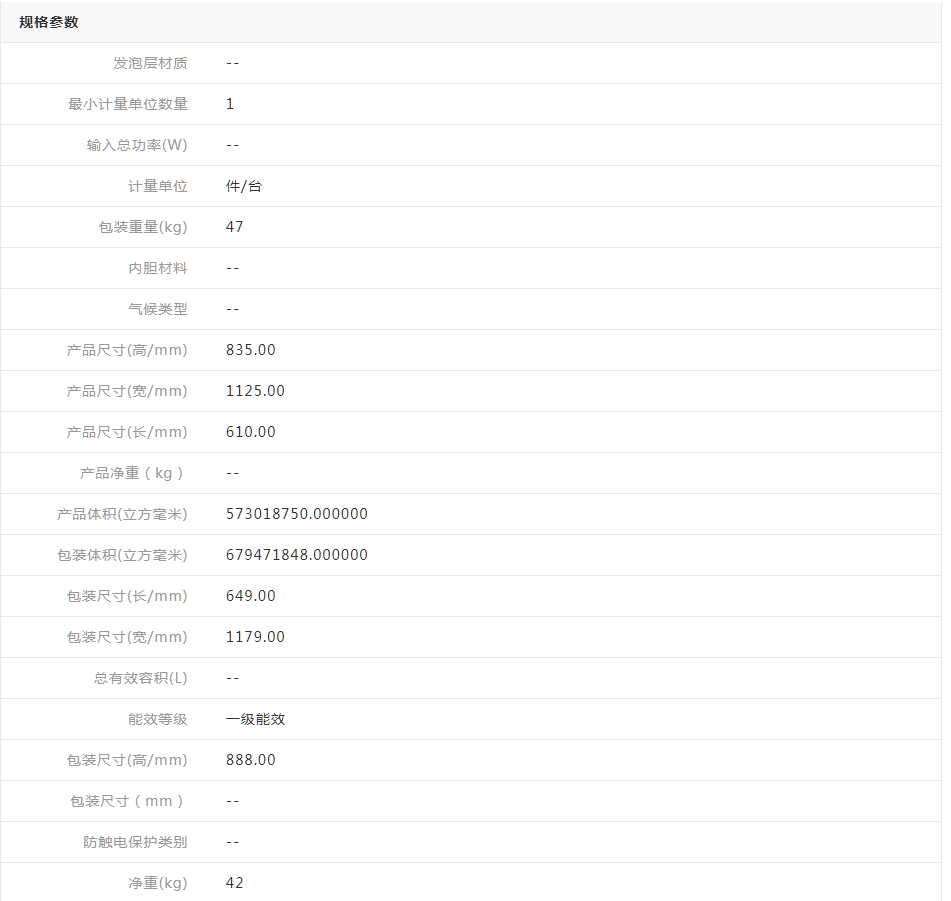Image resolution: width=951 pixels, height=901 pixels.
Task: Click the net weight value 42
Action: (x=235, y=883)
